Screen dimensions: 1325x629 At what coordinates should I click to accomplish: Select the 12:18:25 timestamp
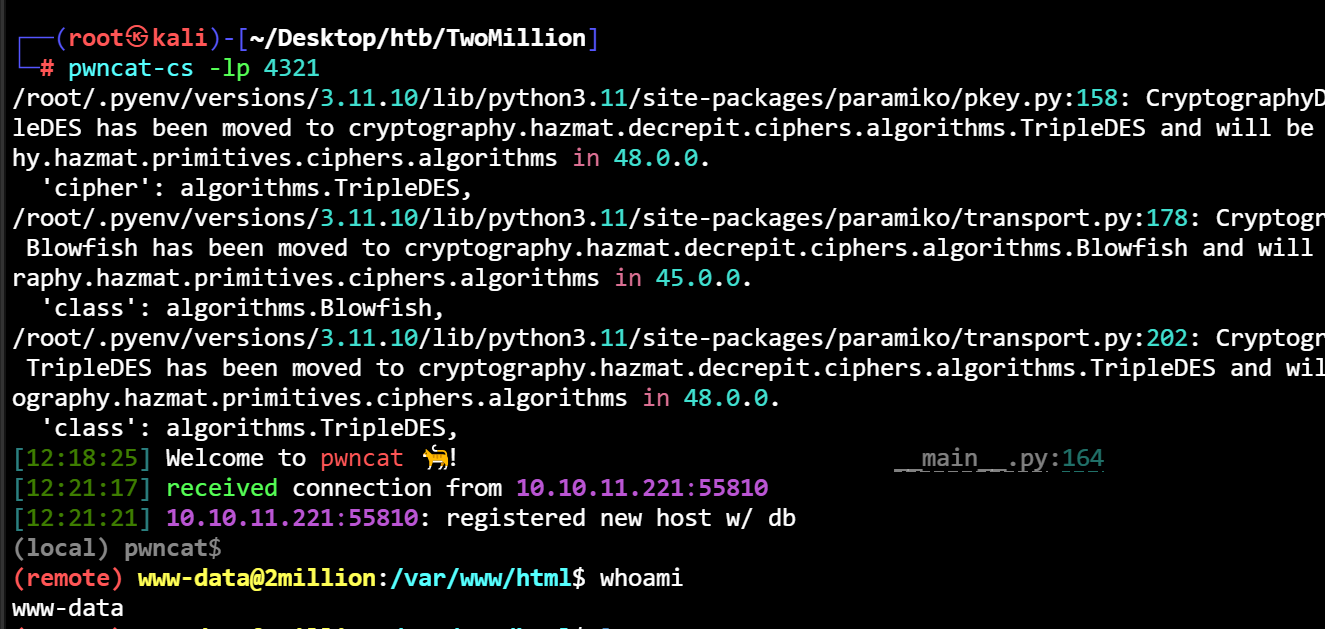point(82,459)
